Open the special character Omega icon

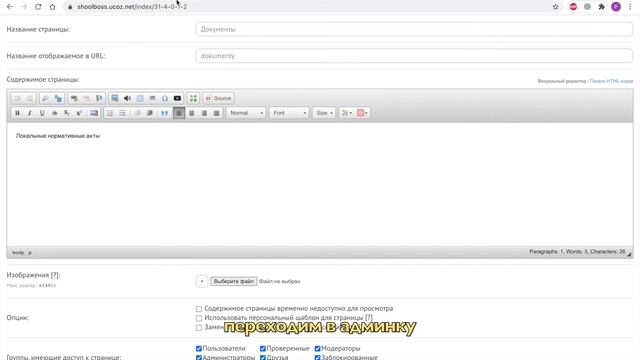[x=165, y=98]
